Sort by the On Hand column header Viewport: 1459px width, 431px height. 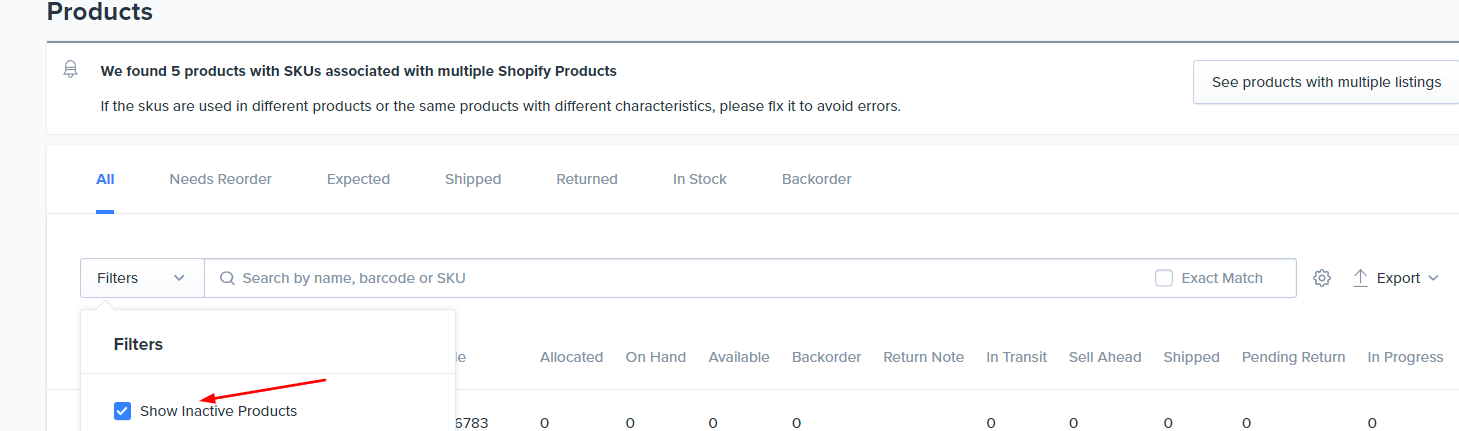point(656,357)
